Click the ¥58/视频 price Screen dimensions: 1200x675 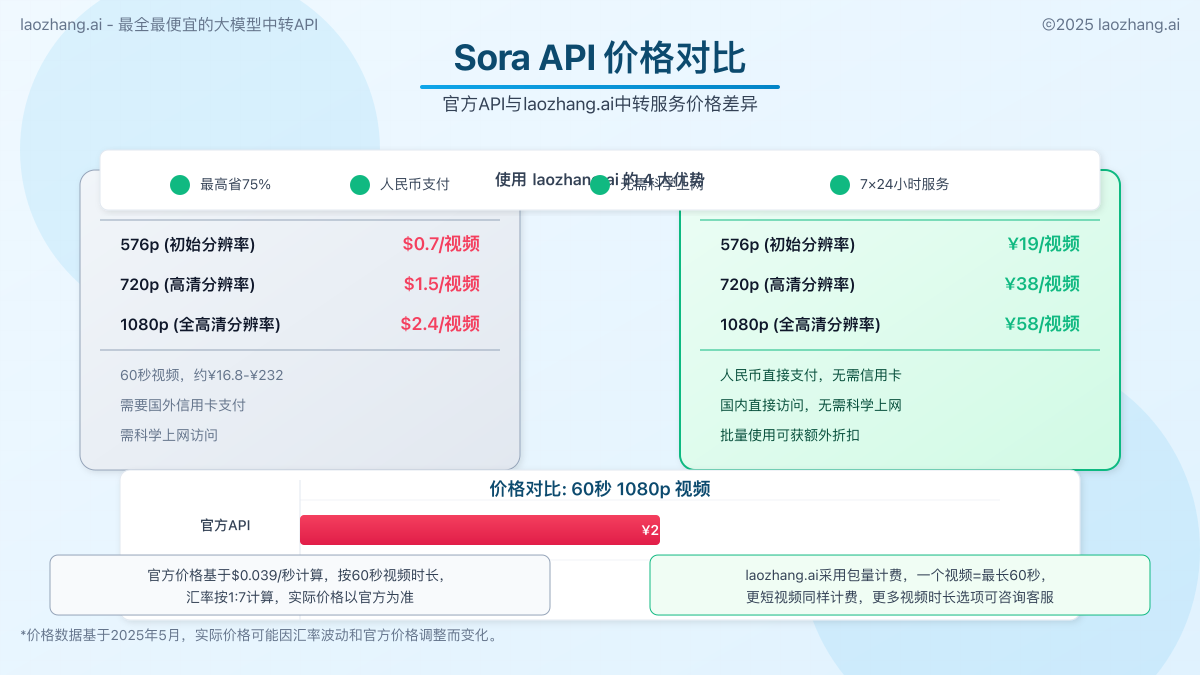[1042, 324]
